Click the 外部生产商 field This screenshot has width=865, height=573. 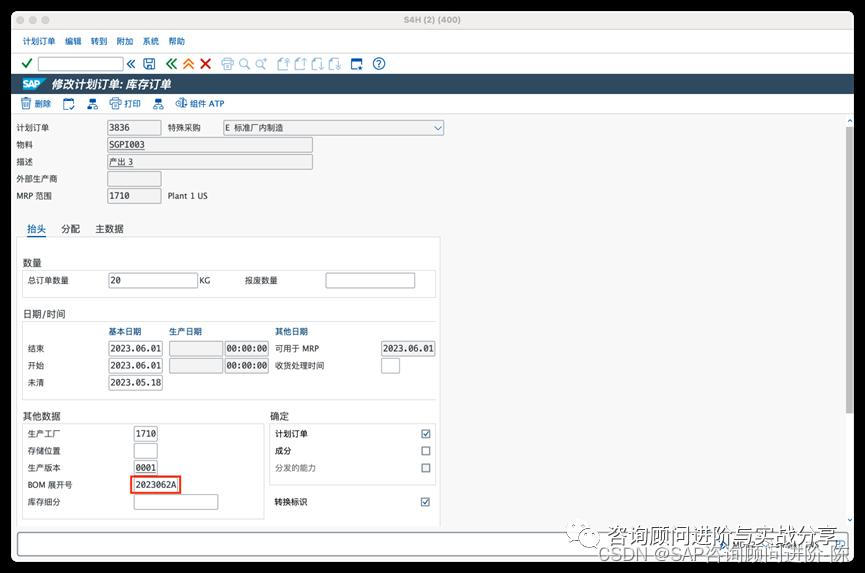pyautogui.click(x=134, y=179)
